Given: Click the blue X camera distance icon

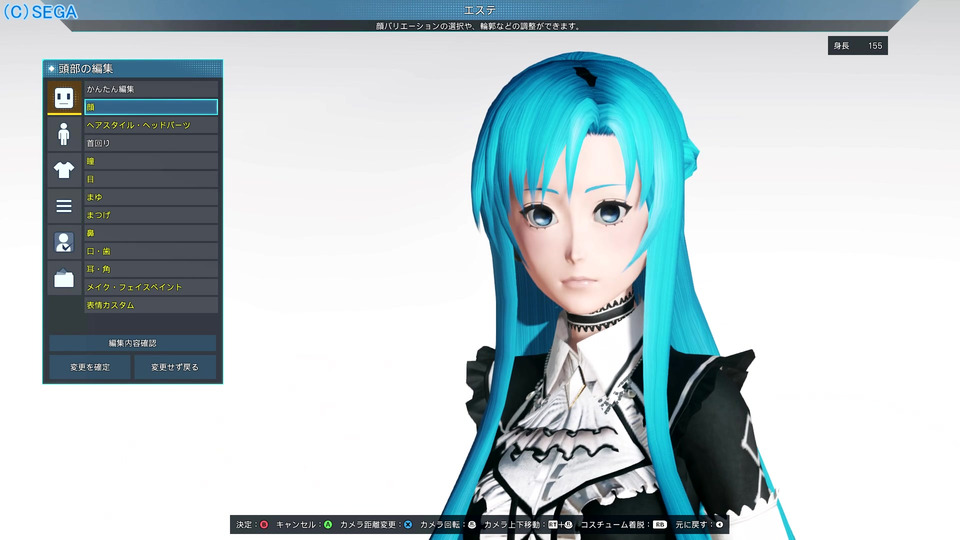Looking at the screenshot, I should pyautogui.click(x=408, y=525).
